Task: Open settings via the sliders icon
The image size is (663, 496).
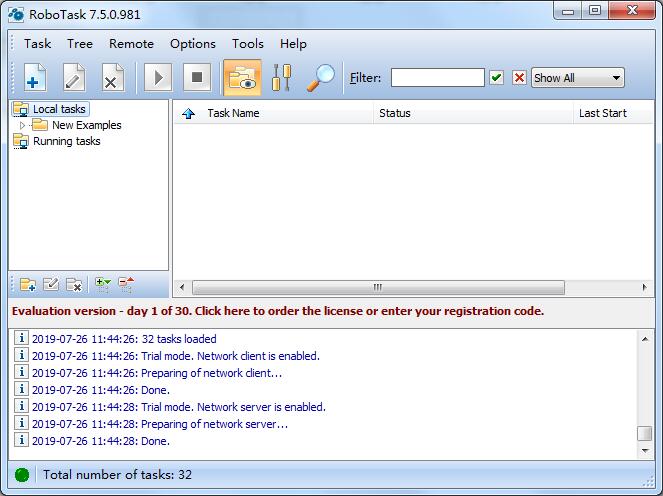Action: coord(282,77)
